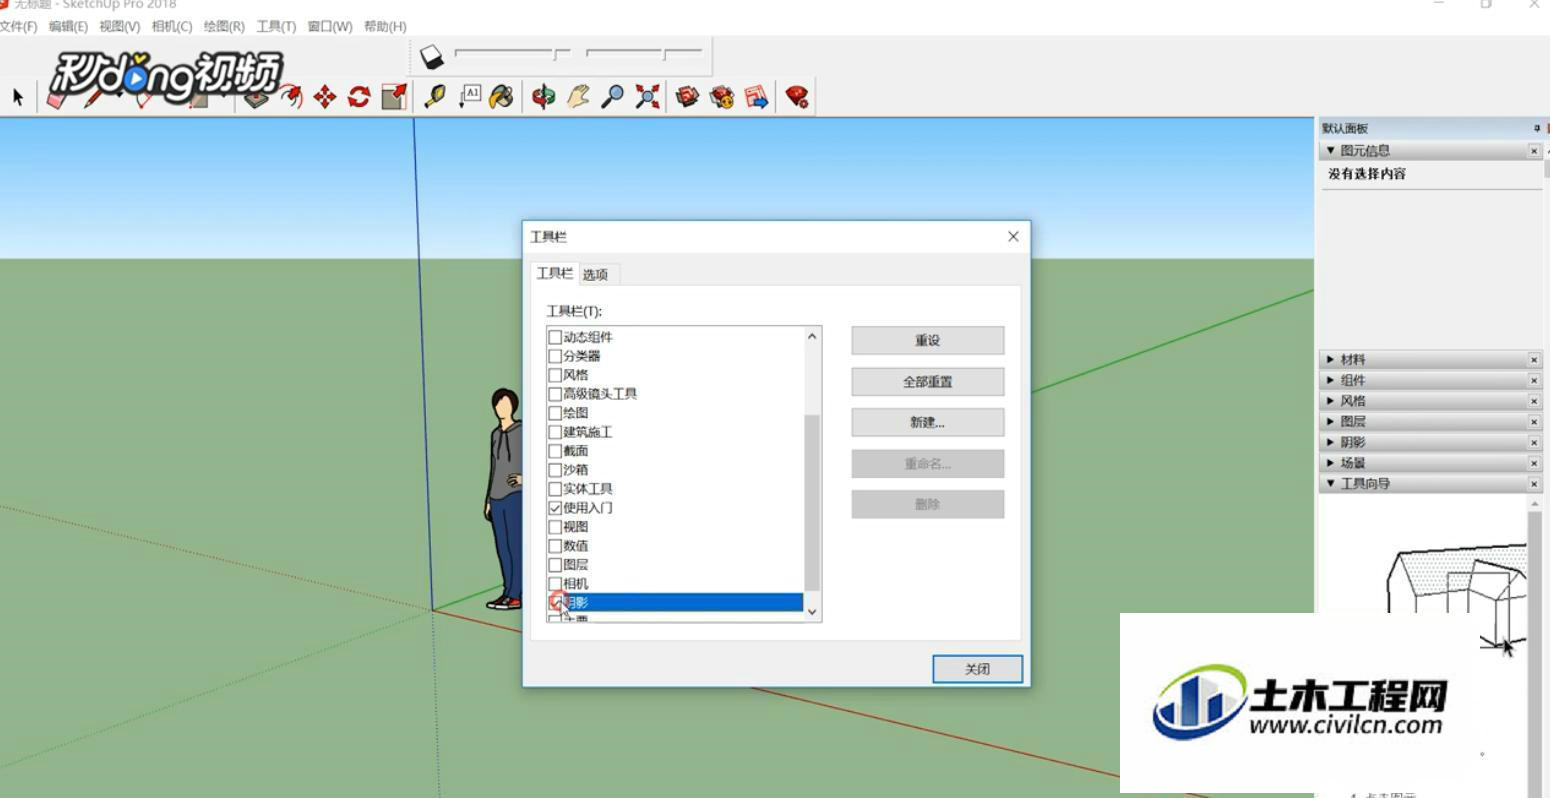Open the 相机(C) menu

coord(172,26)
